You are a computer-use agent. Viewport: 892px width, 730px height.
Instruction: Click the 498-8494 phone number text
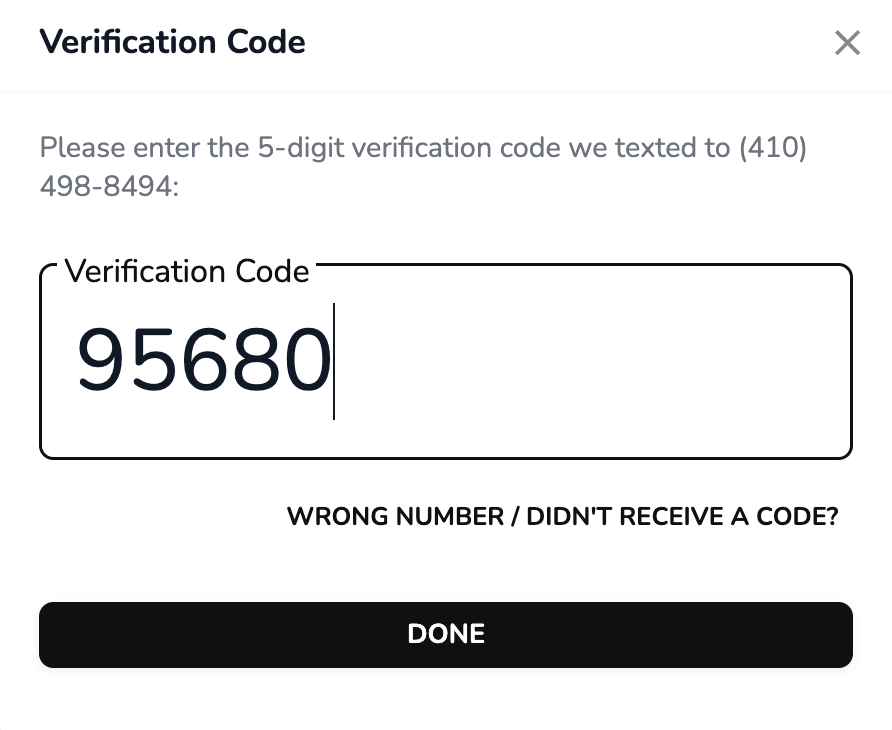tap(108, 186)
